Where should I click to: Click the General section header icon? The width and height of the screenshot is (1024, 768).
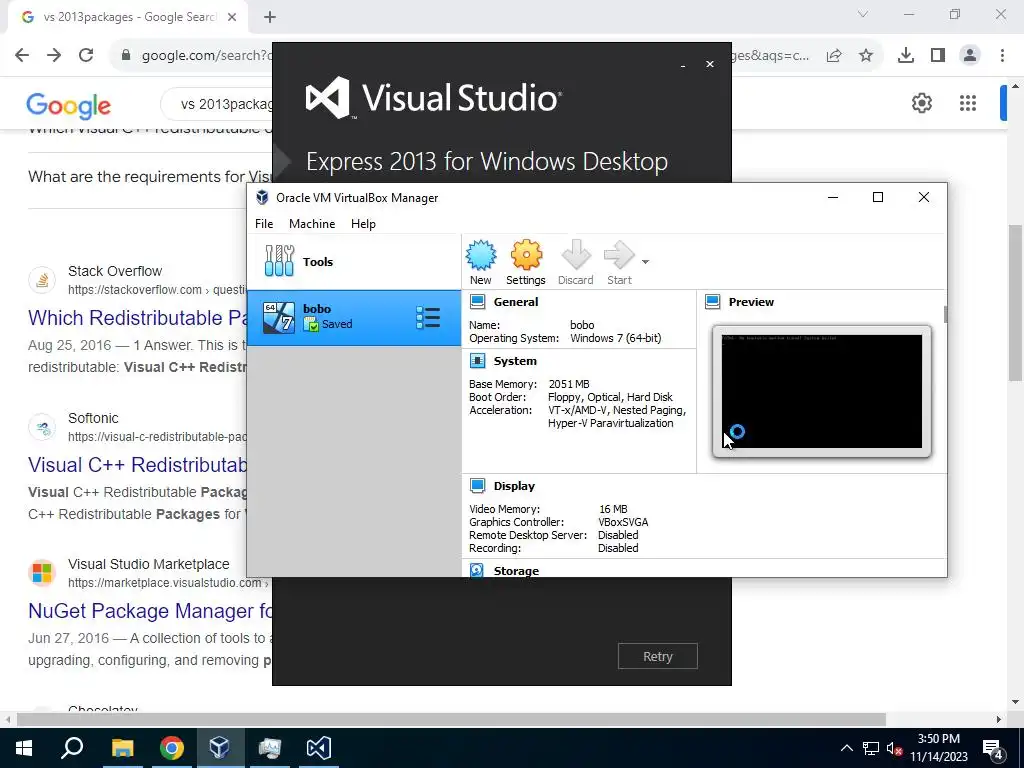pyautogui.click(x=477, y=302)
